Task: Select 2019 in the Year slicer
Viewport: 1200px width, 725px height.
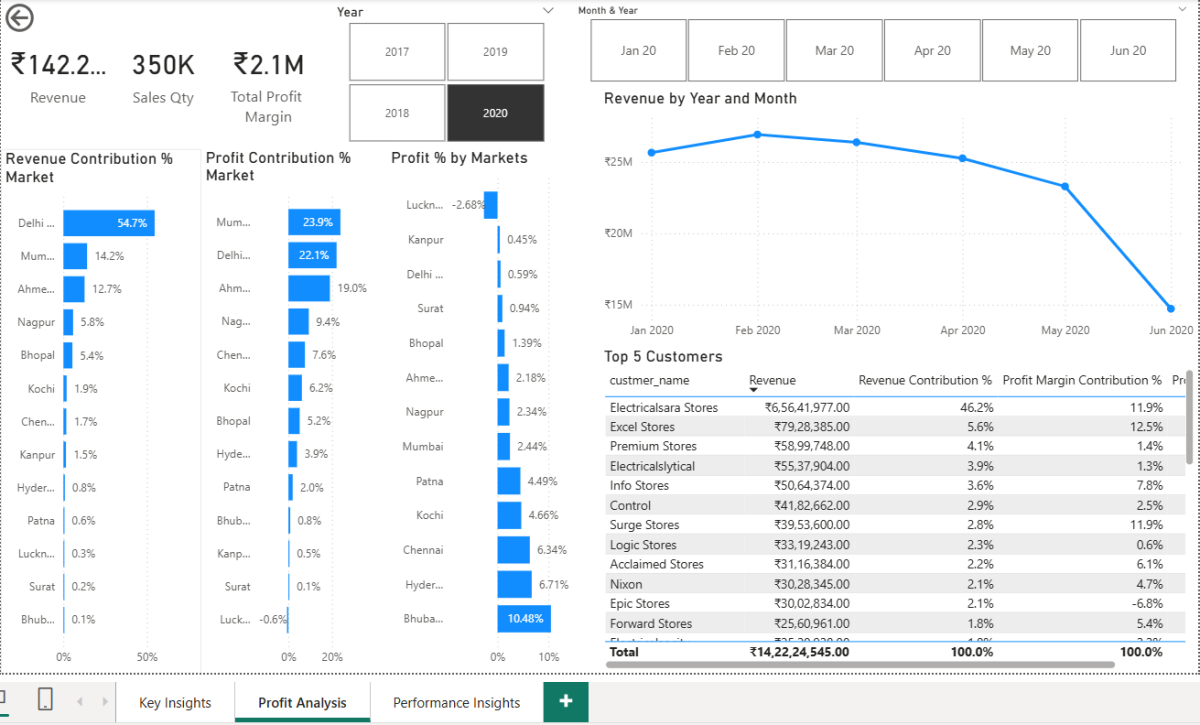Action: pos(495,52)
